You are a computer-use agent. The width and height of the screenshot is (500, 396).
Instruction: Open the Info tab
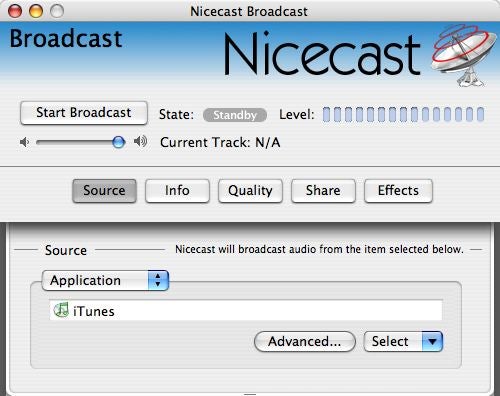177,191
